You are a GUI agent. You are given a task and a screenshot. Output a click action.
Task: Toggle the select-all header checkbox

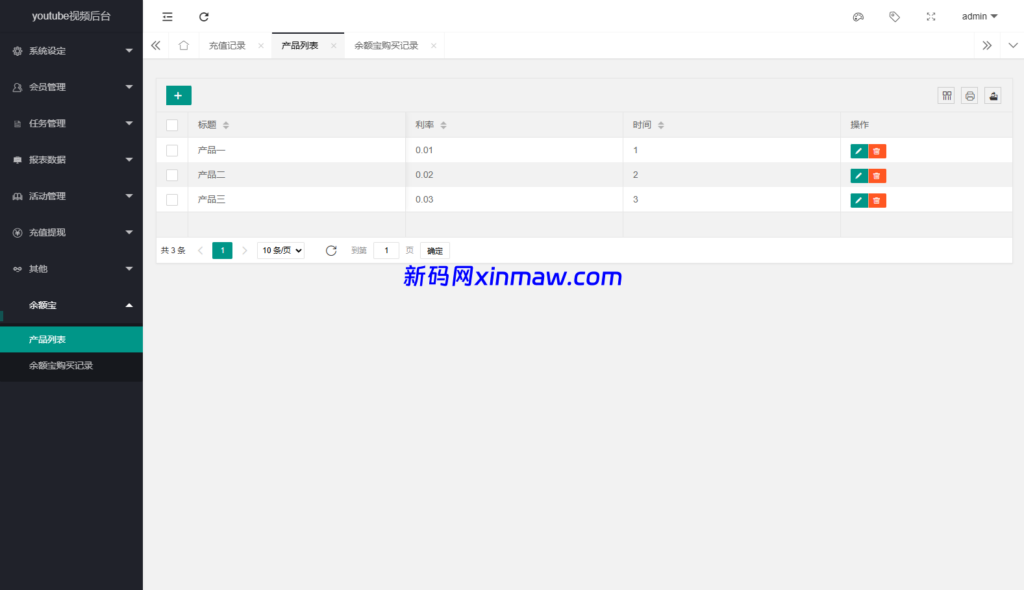tap(172, 125)
